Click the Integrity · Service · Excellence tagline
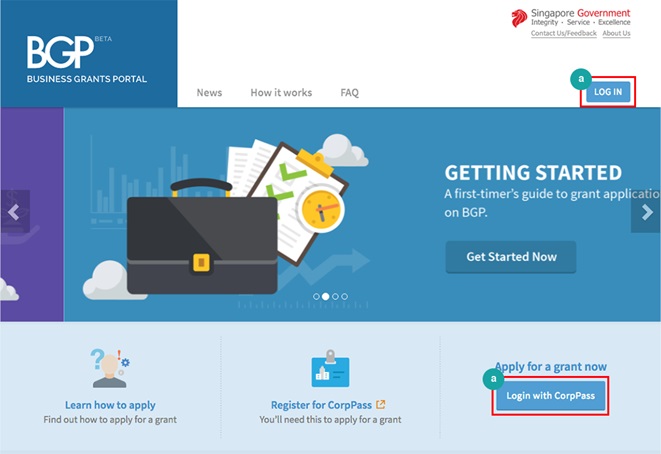The image size is (661, 454). (x=580, y=22)
